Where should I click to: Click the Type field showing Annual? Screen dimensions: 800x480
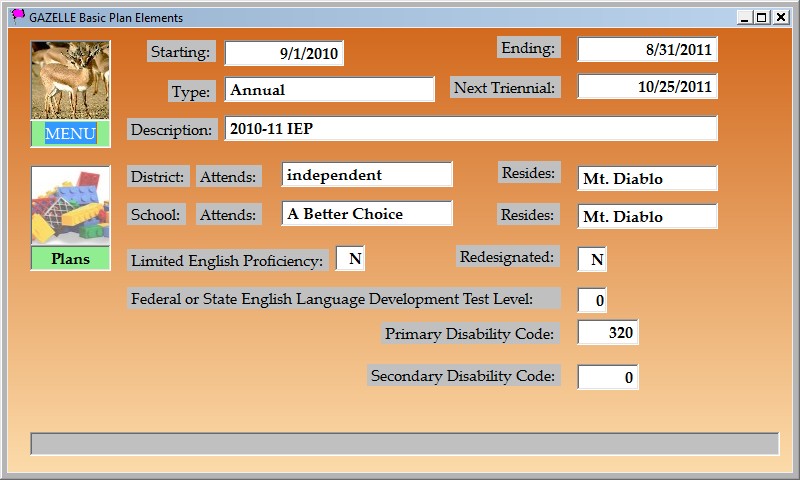pyautogui.click(x=329, y=89)
